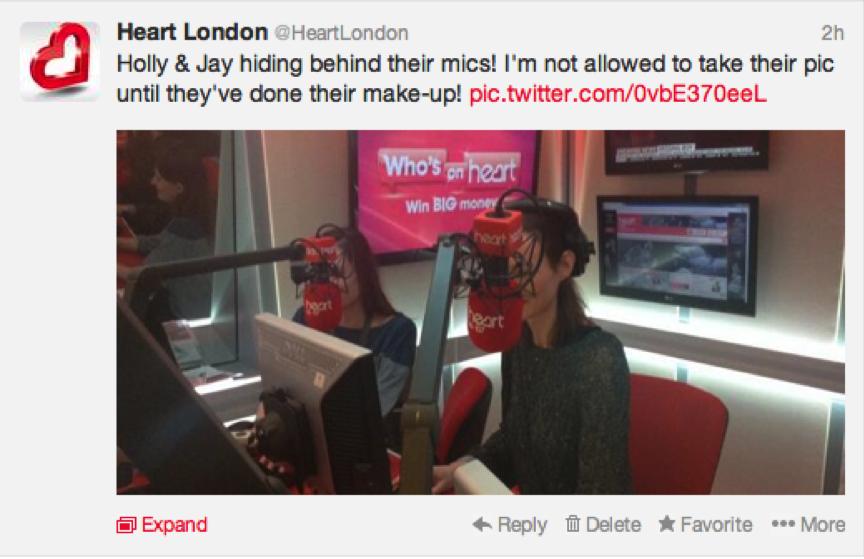The image size is (864, 559).
Task: Open the studio photo thumbnail
Action: coord(480,312)
